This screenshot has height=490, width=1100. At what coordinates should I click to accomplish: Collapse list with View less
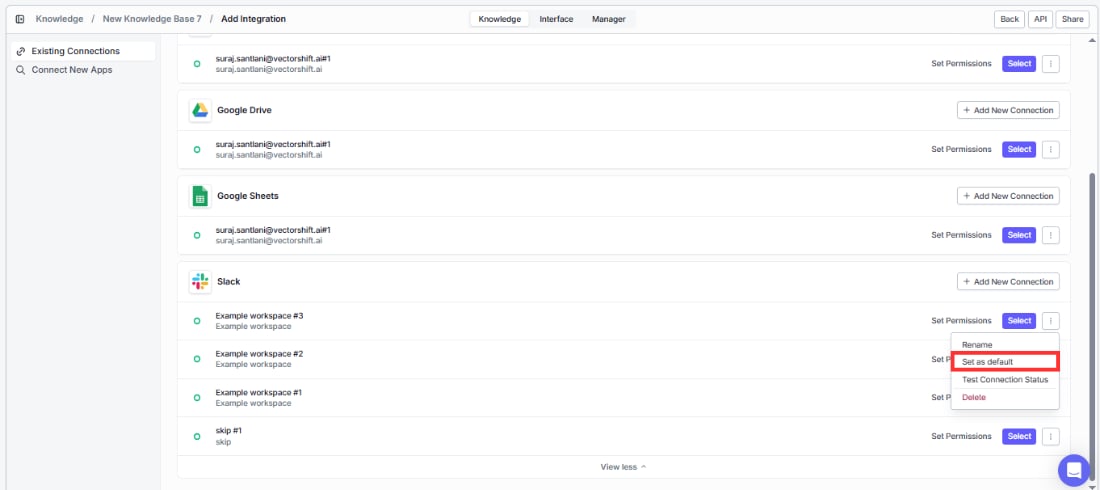[x=623, y=467]
